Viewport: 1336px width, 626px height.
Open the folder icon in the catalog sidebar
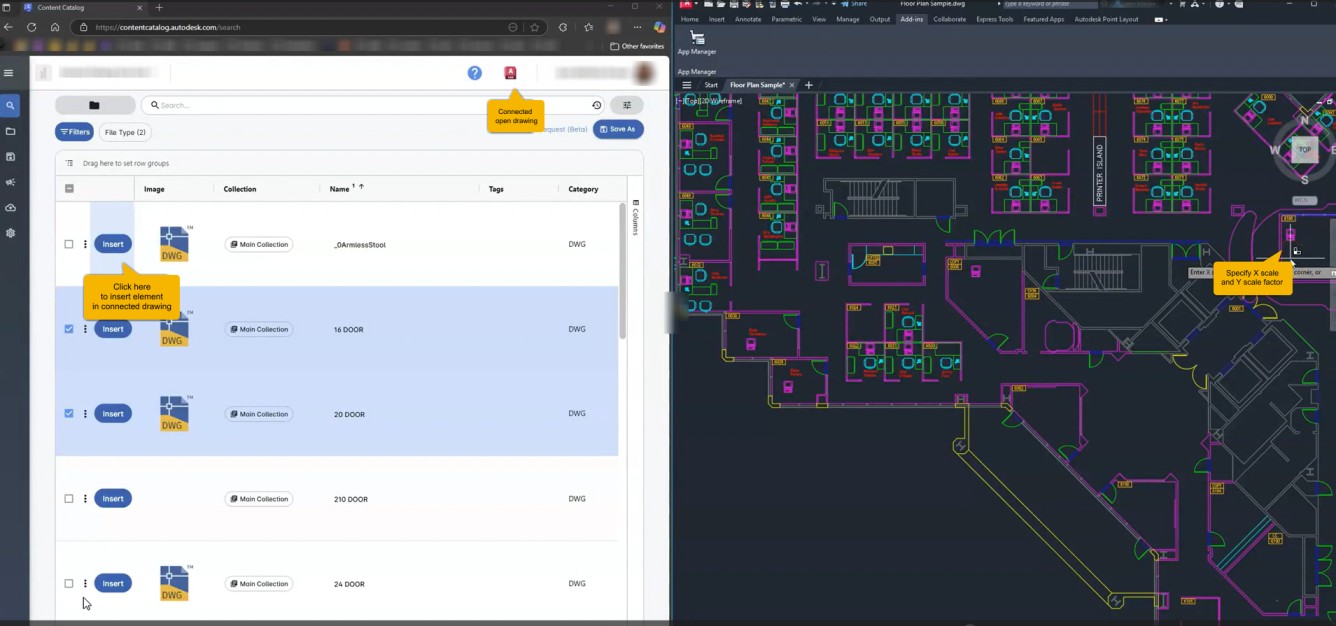pos(10,131)
